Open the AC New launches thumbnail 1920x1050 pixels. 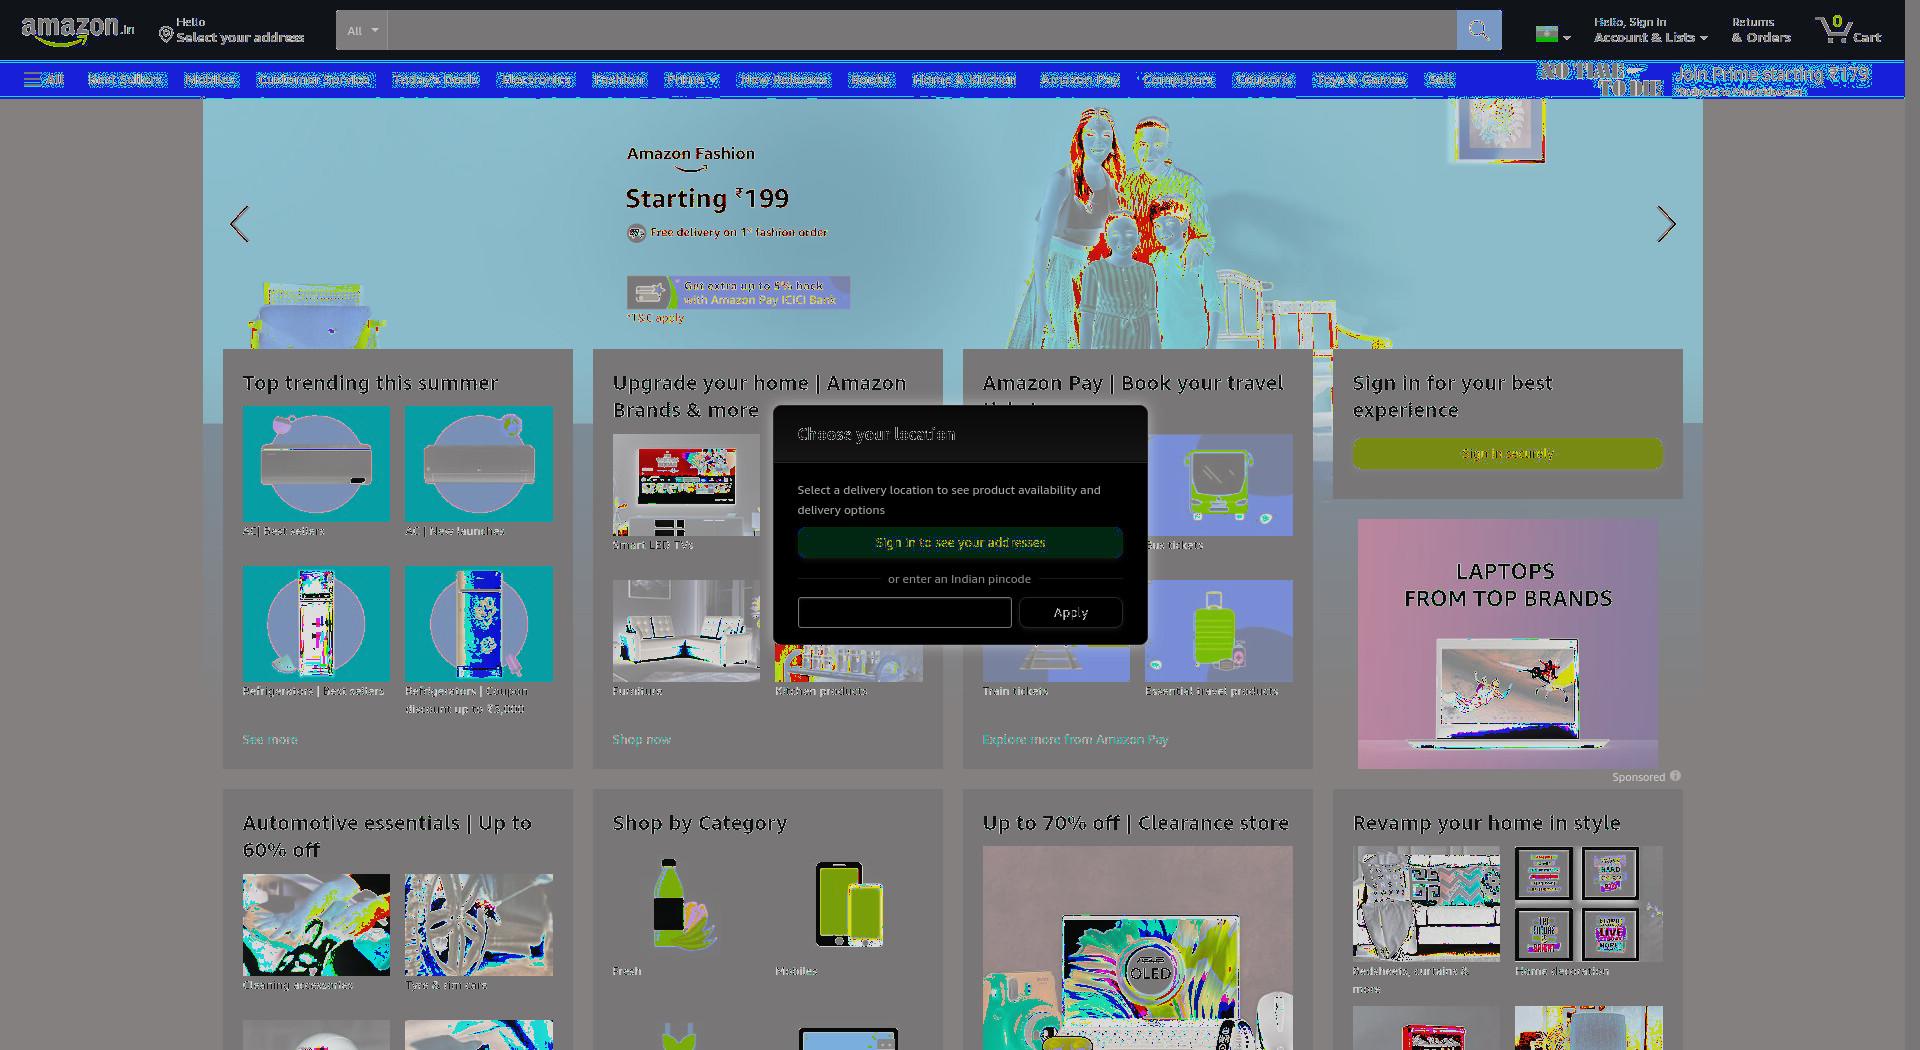478,463
